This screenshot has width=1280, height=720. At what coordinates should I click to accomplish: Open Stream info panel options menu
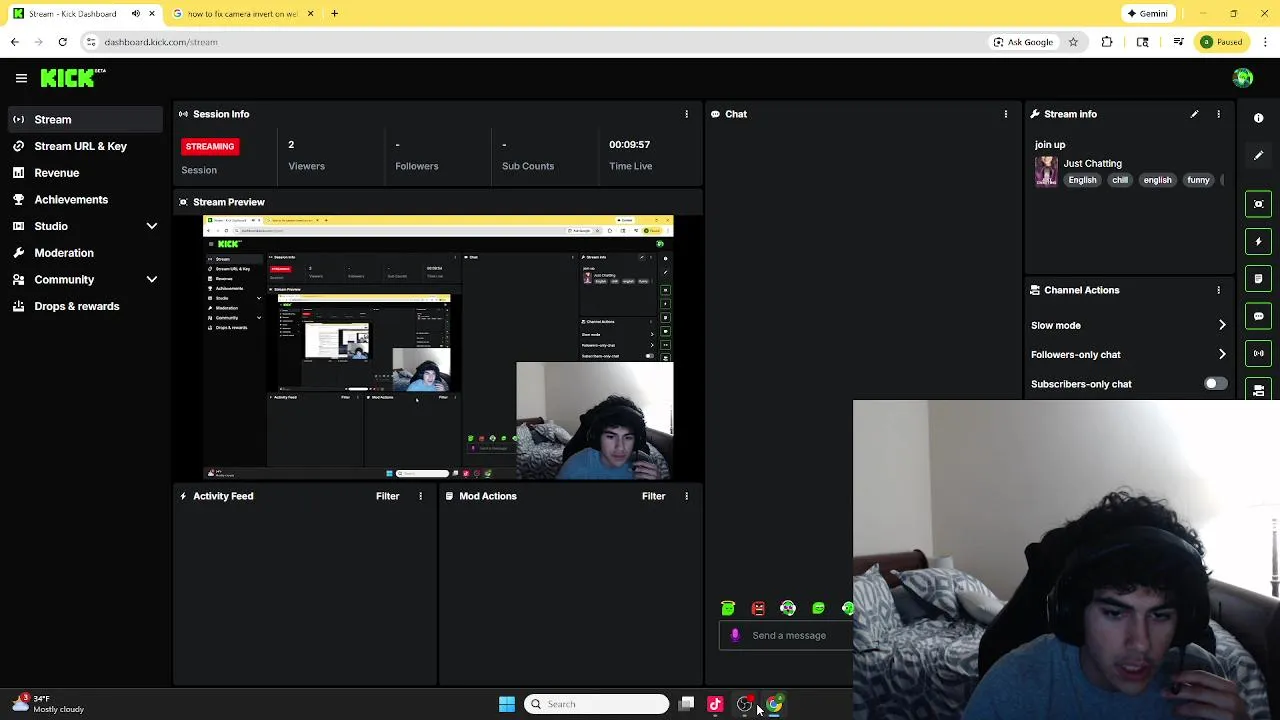tap(1218, 114)
